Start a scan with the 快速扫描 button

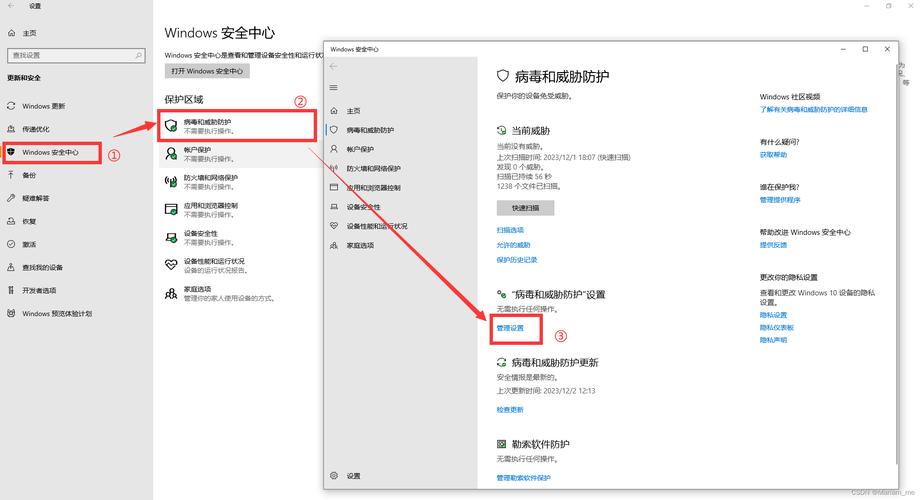coord(525,208)
